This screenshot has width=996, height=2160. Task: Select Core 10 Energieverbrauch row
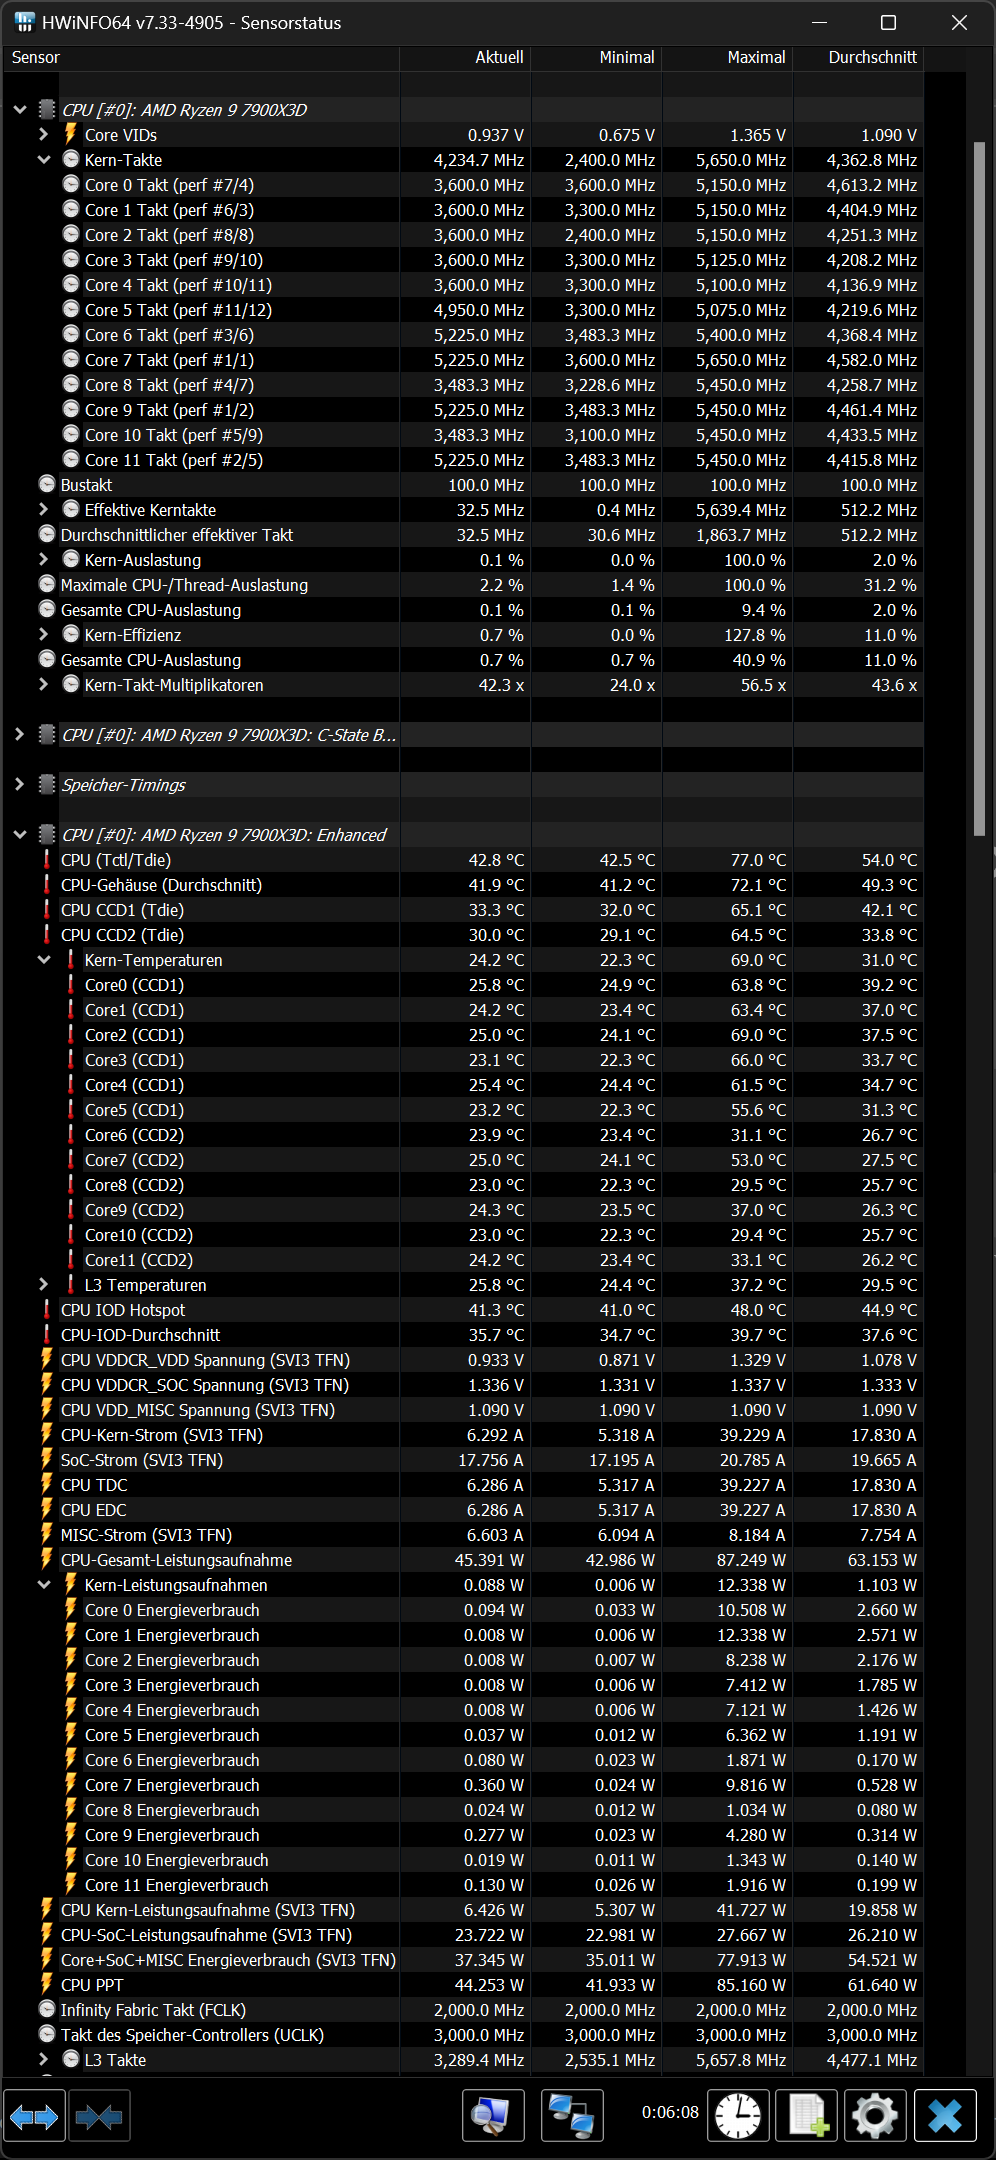[x=463, y=1859]
